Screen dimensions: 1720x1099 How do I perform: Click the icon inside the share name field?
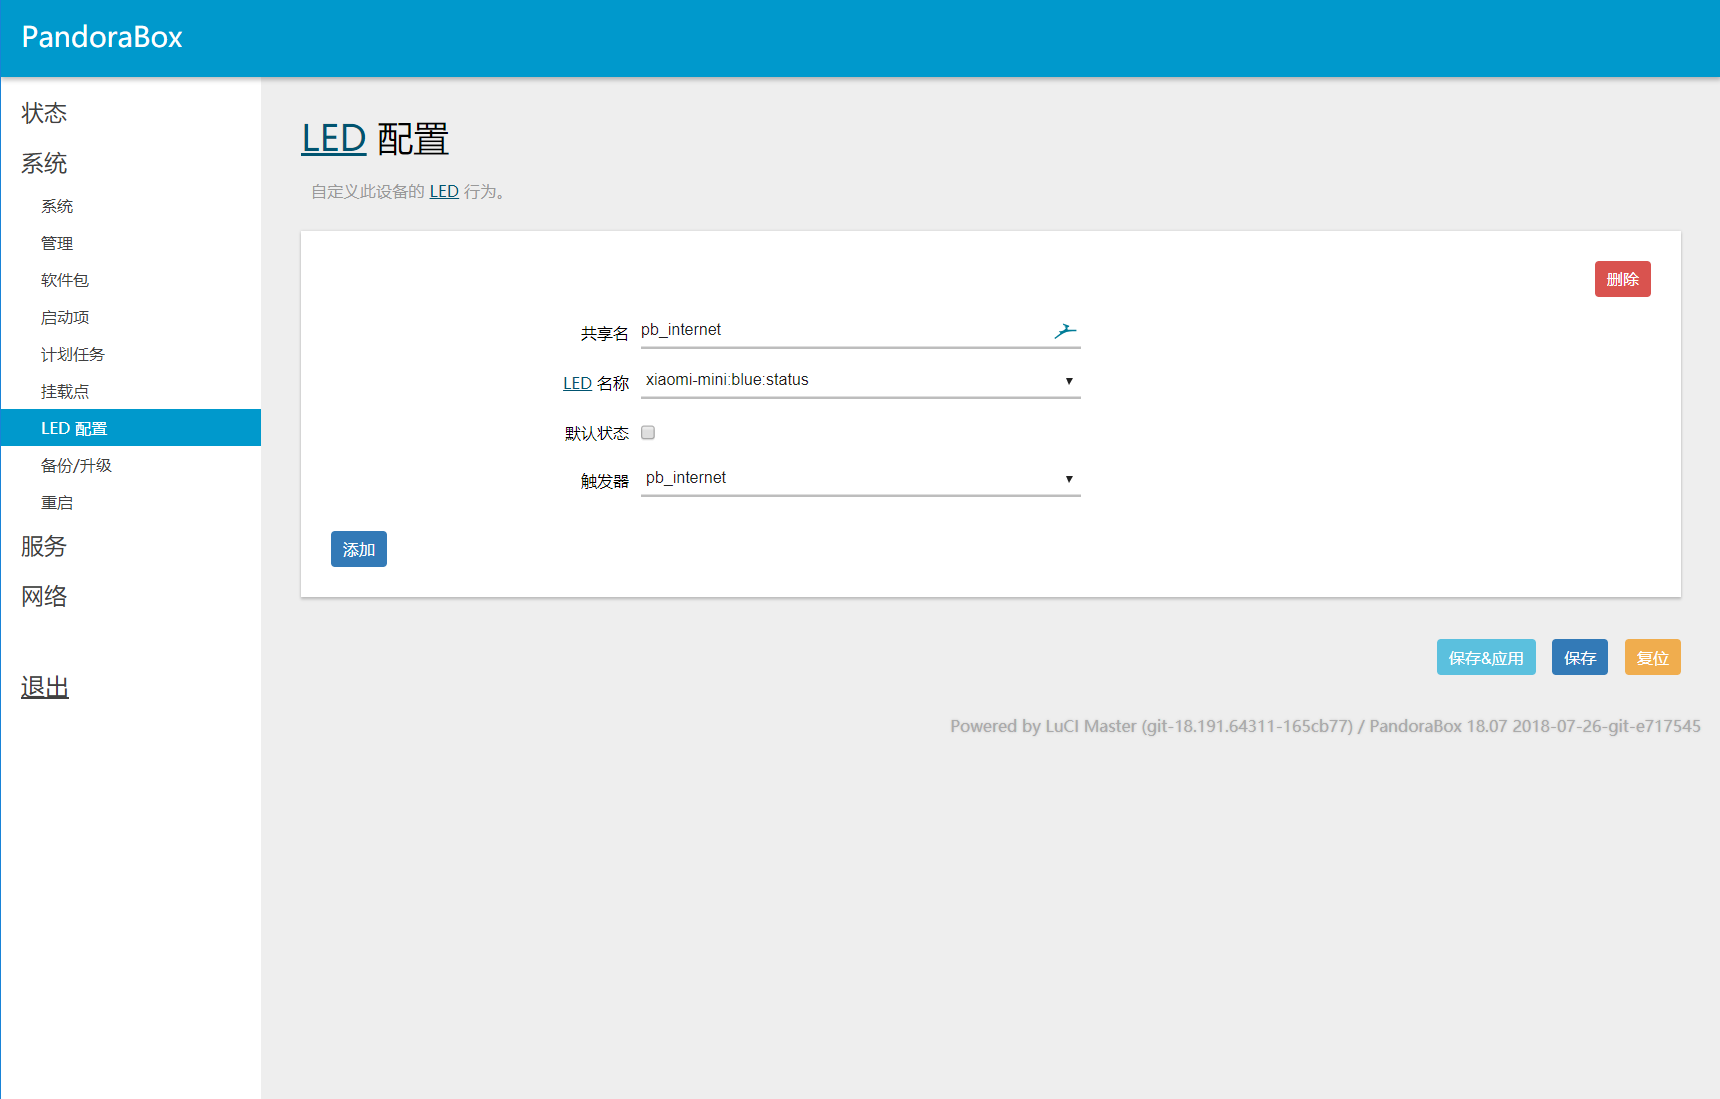tap(1065, 331)
